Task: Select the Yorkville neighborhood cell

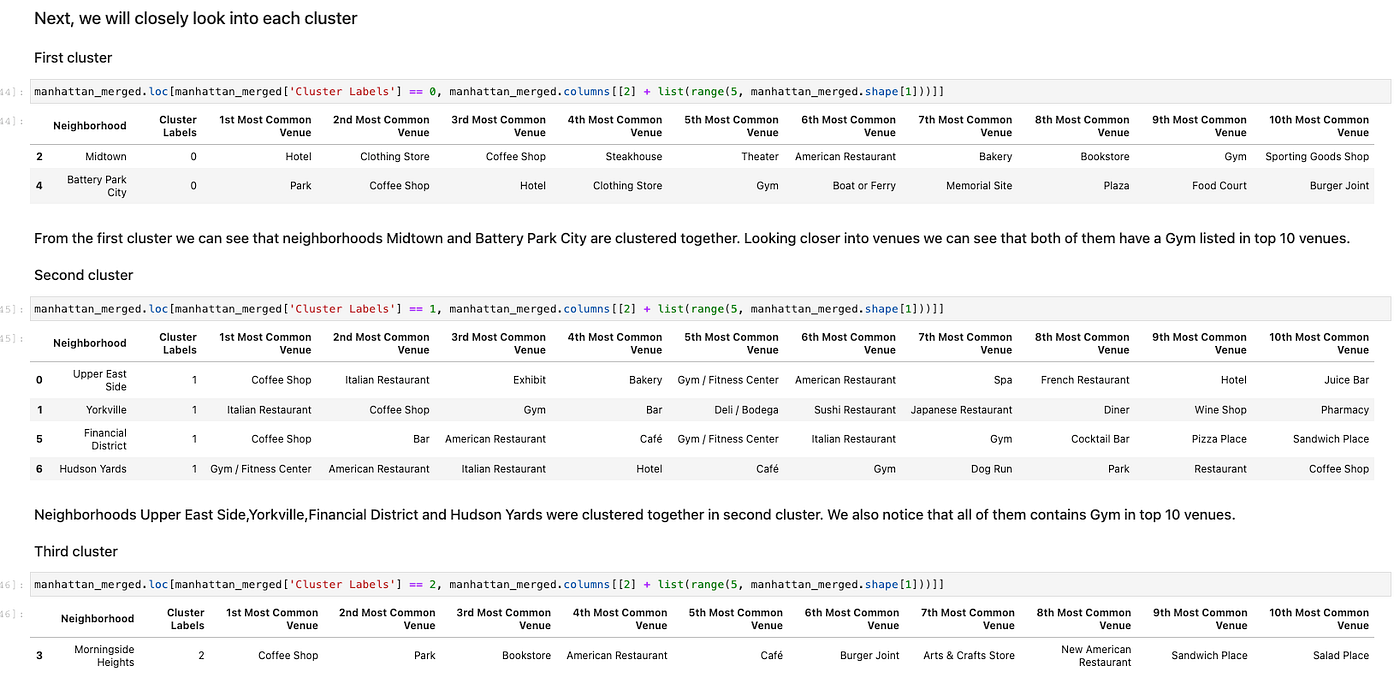Action: tap(106, 410)
